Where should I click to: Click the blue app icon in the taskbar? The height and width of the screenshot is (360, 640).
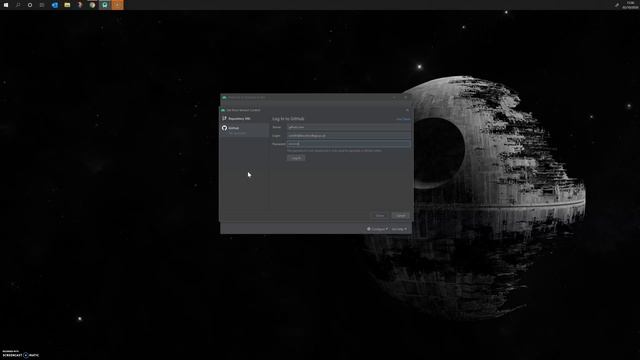tap(55, 5)
